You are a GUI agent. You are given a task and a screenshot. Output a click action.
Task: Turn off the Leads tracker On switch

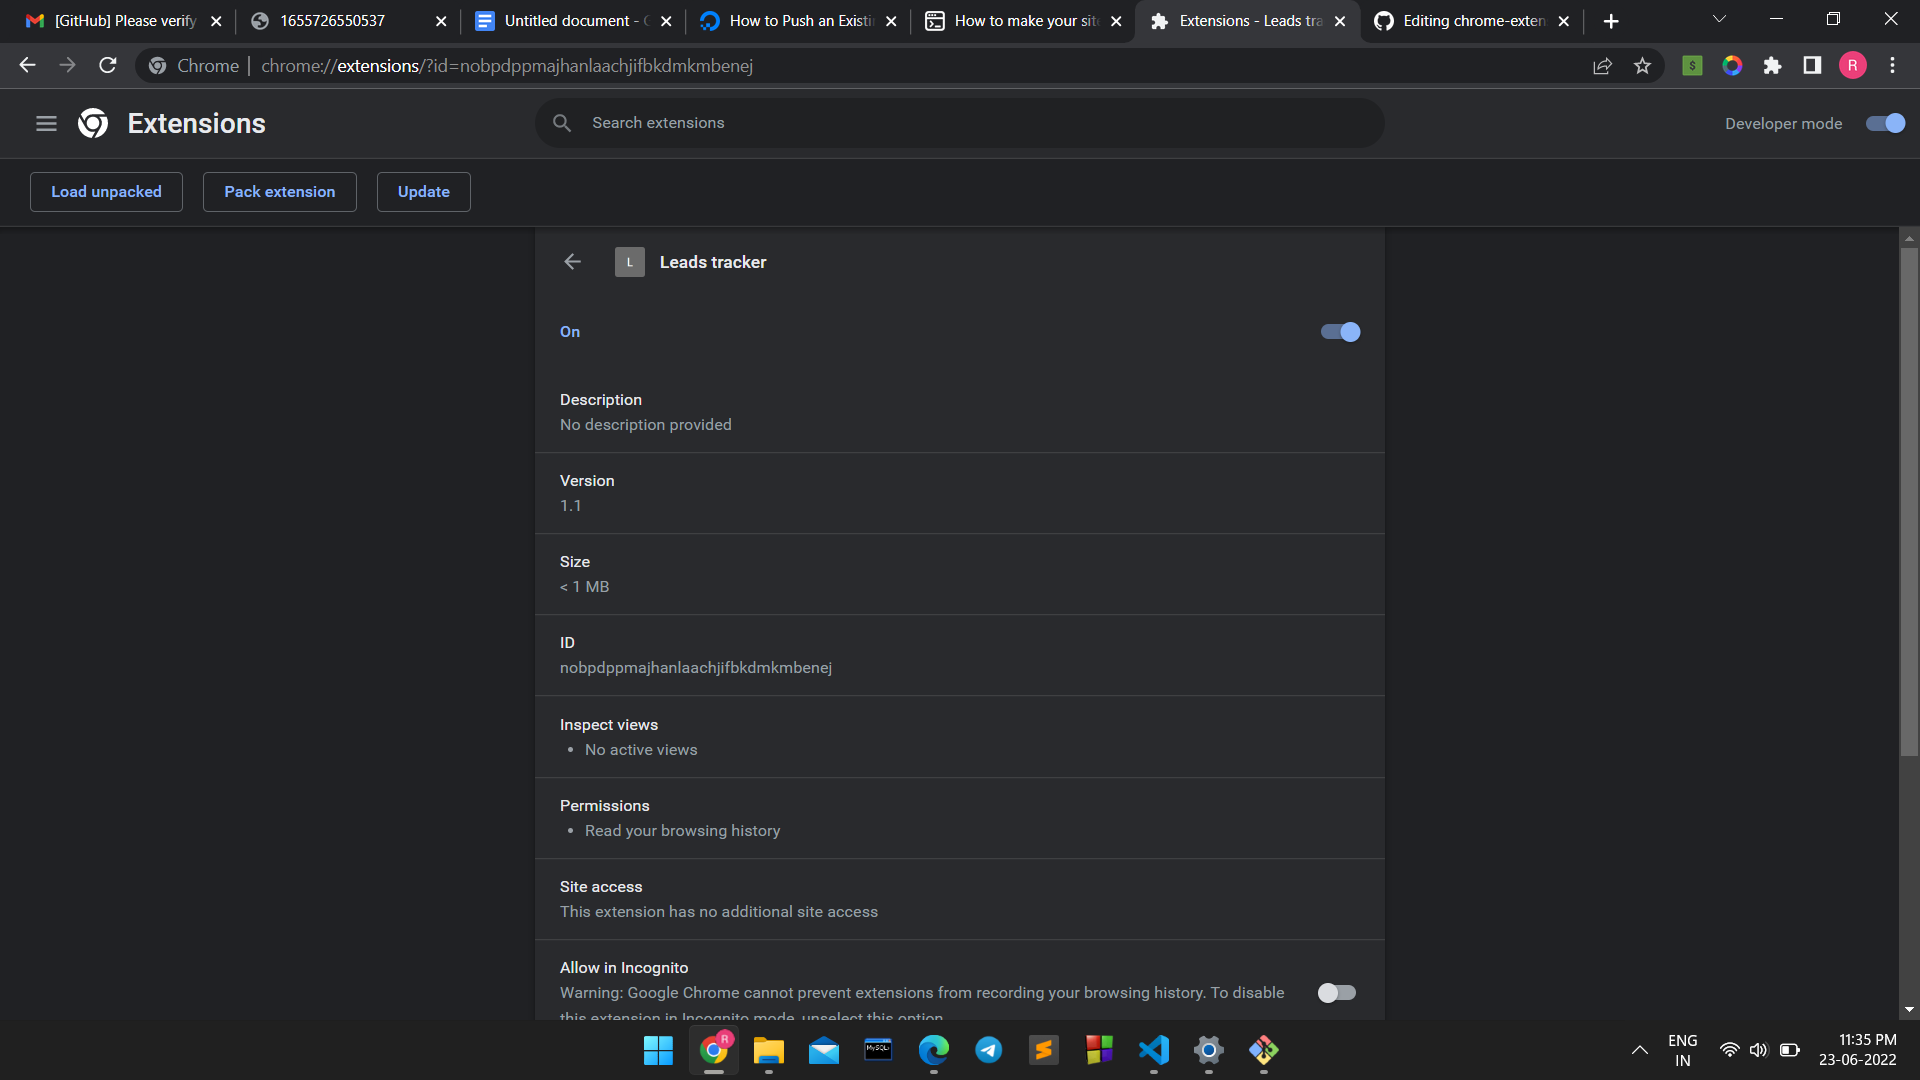pyautogui.click(x=1339, y=331)
